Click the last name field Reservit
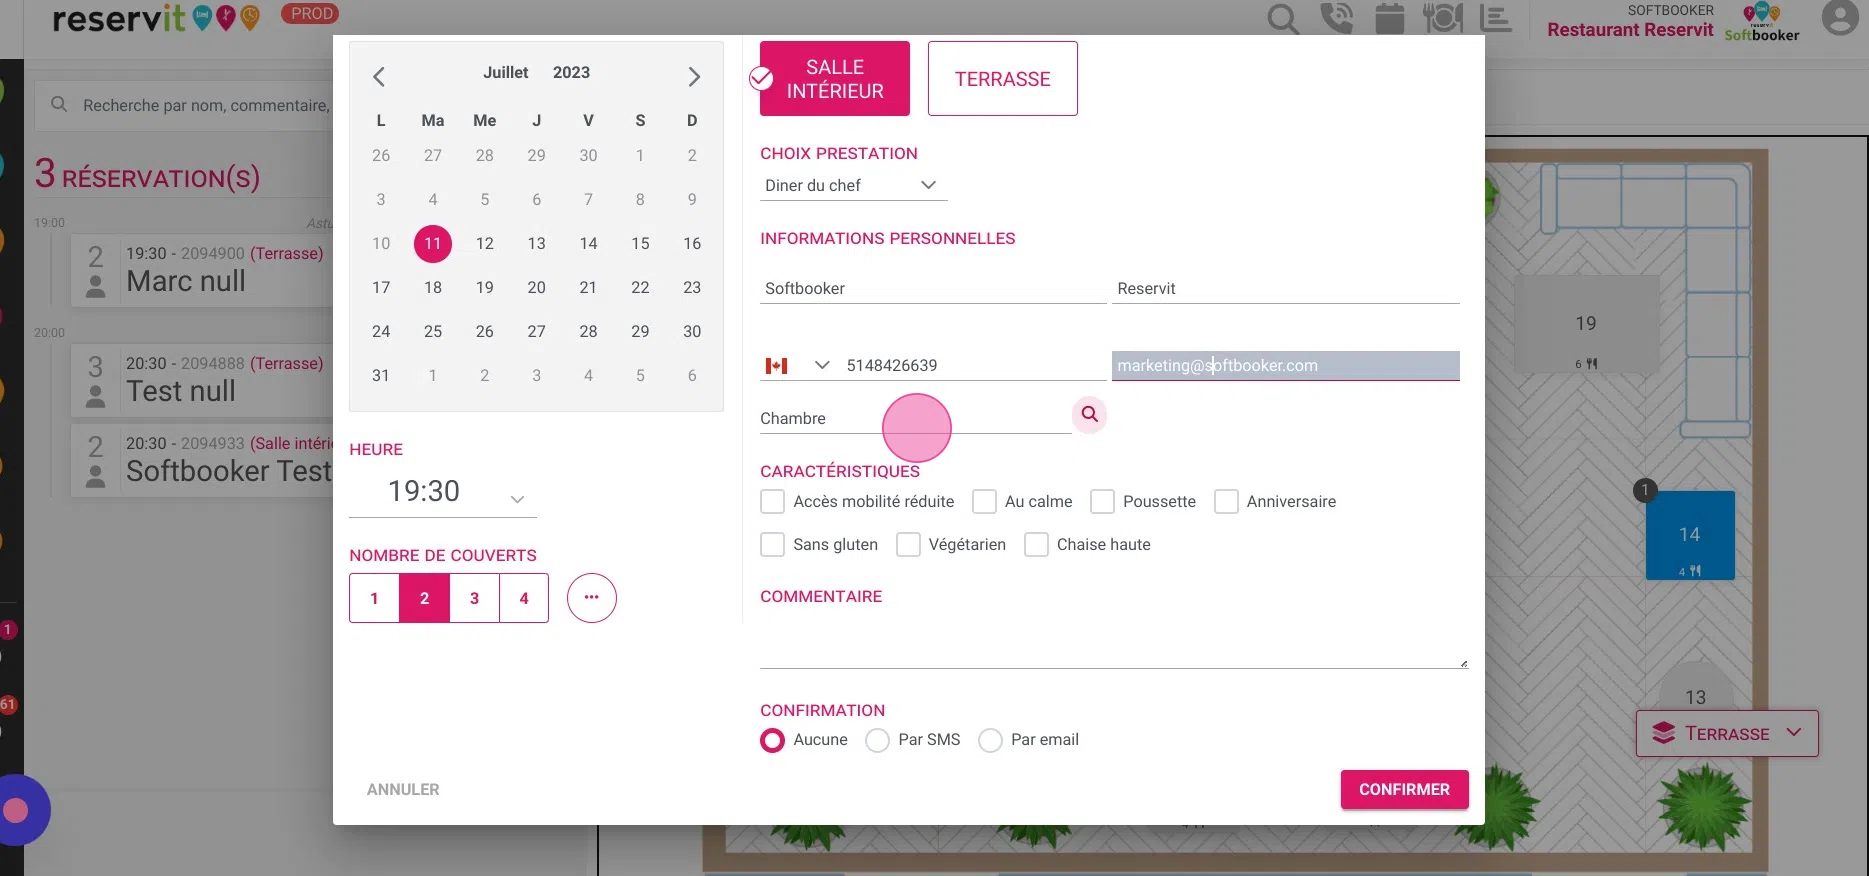 pos(1286,289)
